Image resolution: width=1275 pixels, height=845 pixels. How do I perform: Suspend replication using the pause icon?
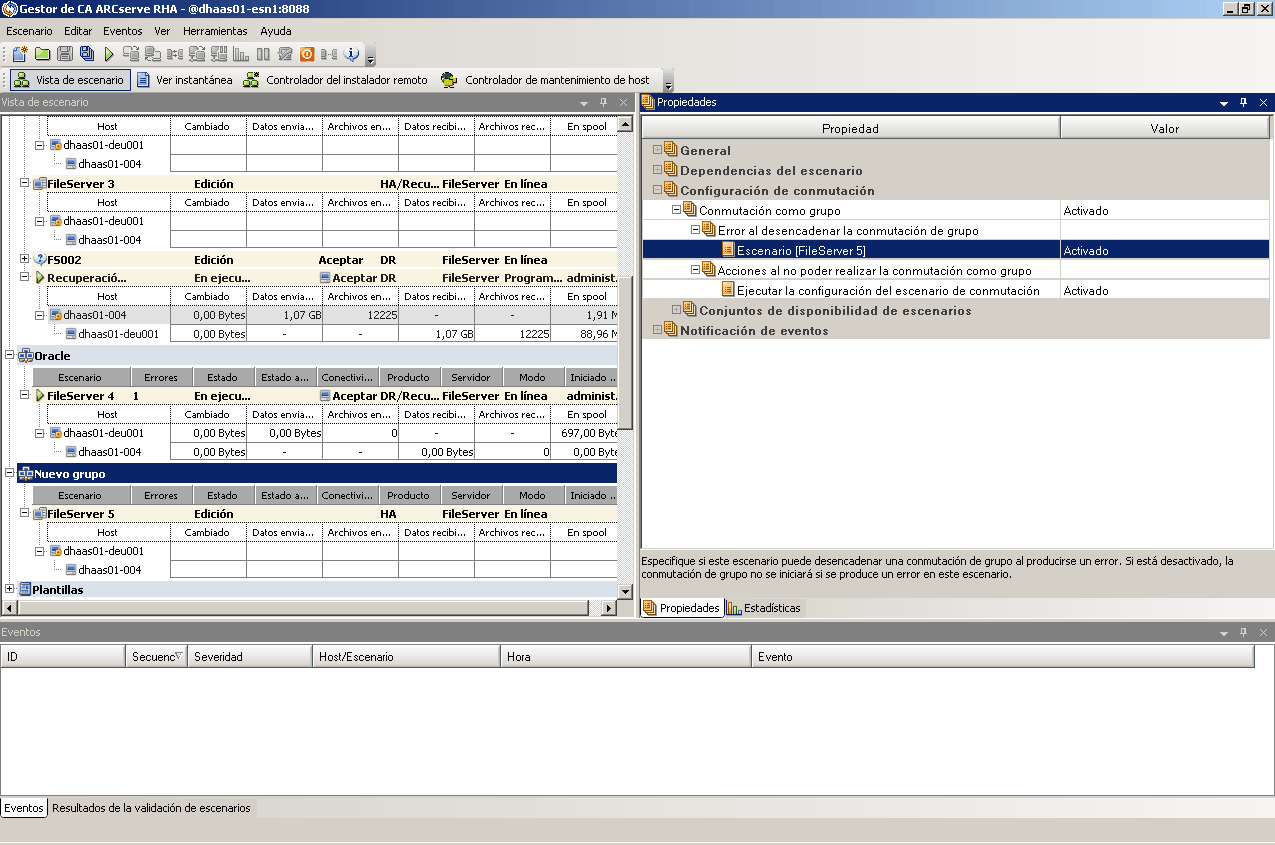pyautogui.click(x=262, y=54)
